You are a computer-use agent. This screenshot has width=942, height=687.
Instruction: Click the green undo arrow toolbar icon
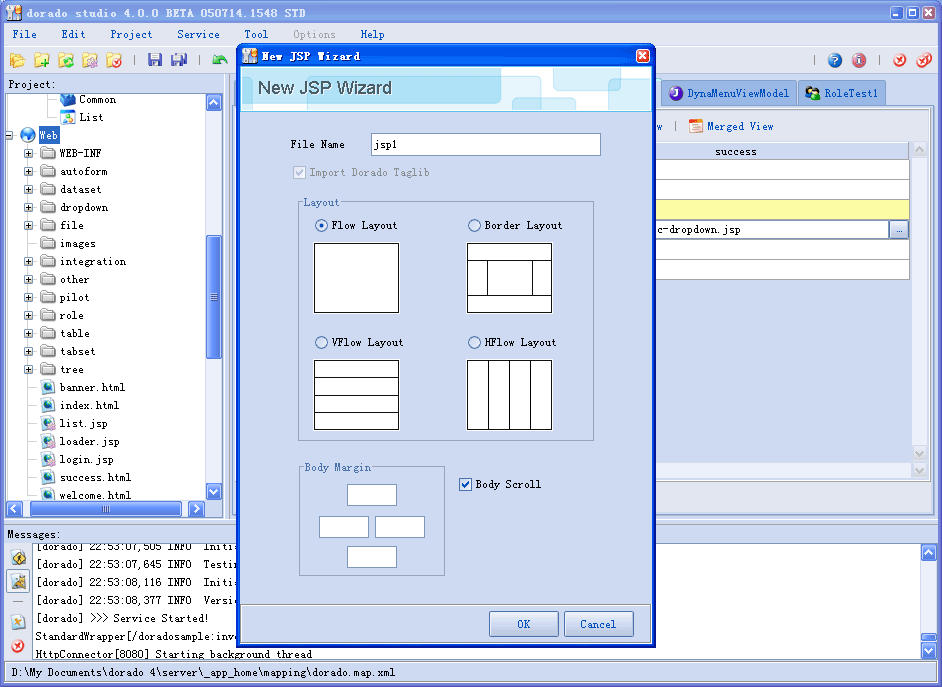pyautogui.click(x=220, y=59)
